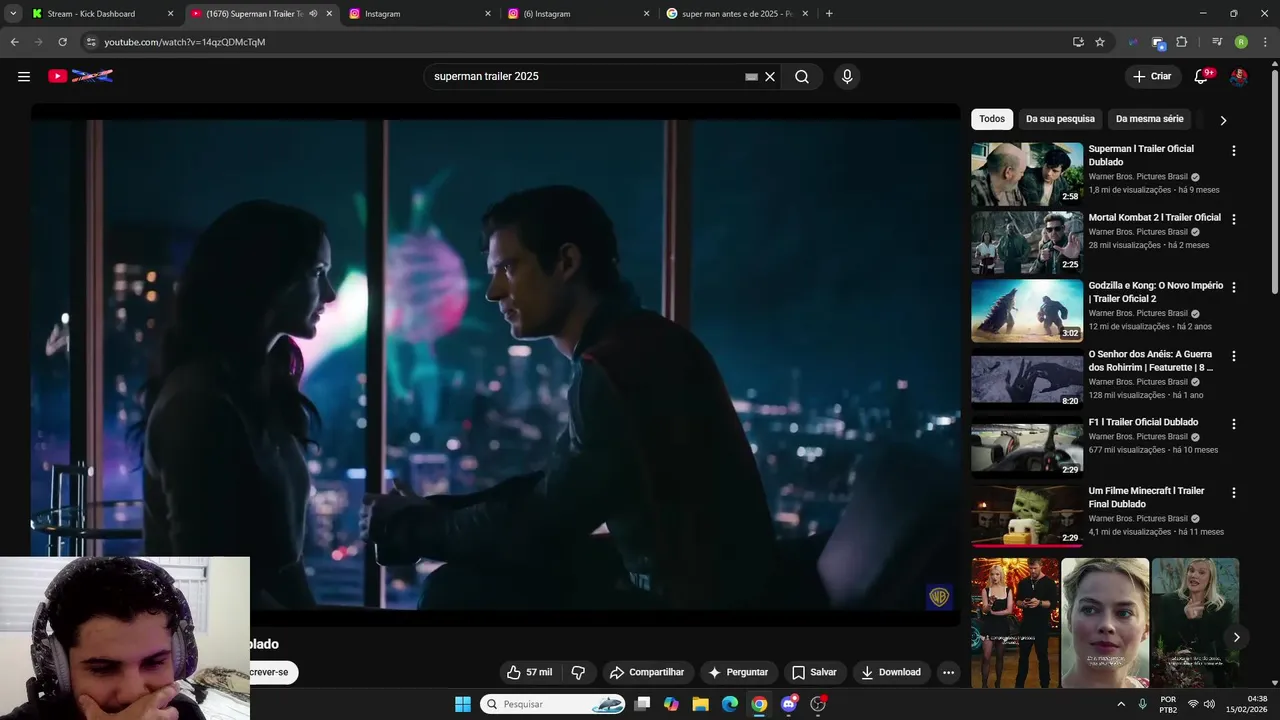Go to the YouTube home logo
The width and height of the screenshot is (1280, 720).
(80, 76)
